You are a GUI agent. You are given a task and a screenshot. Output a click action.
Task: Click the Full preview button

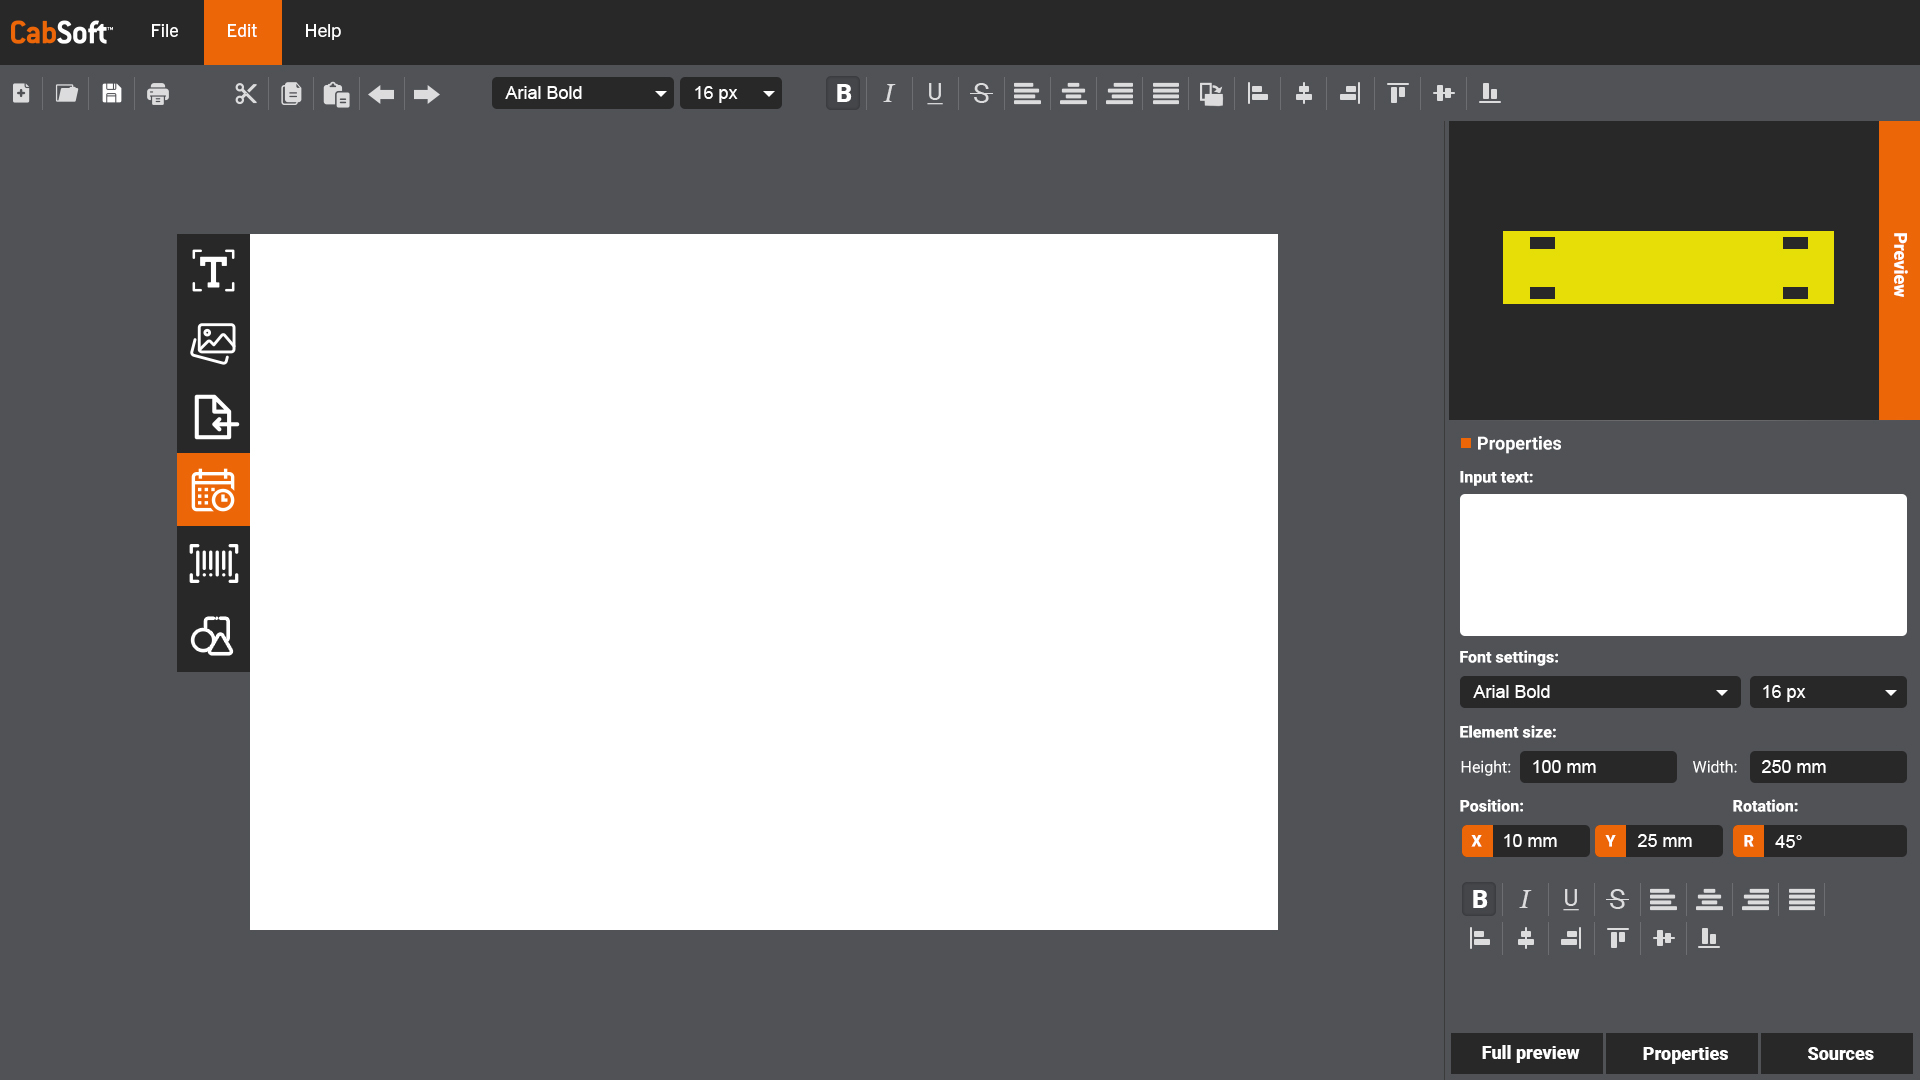tap(1529, 1053)
